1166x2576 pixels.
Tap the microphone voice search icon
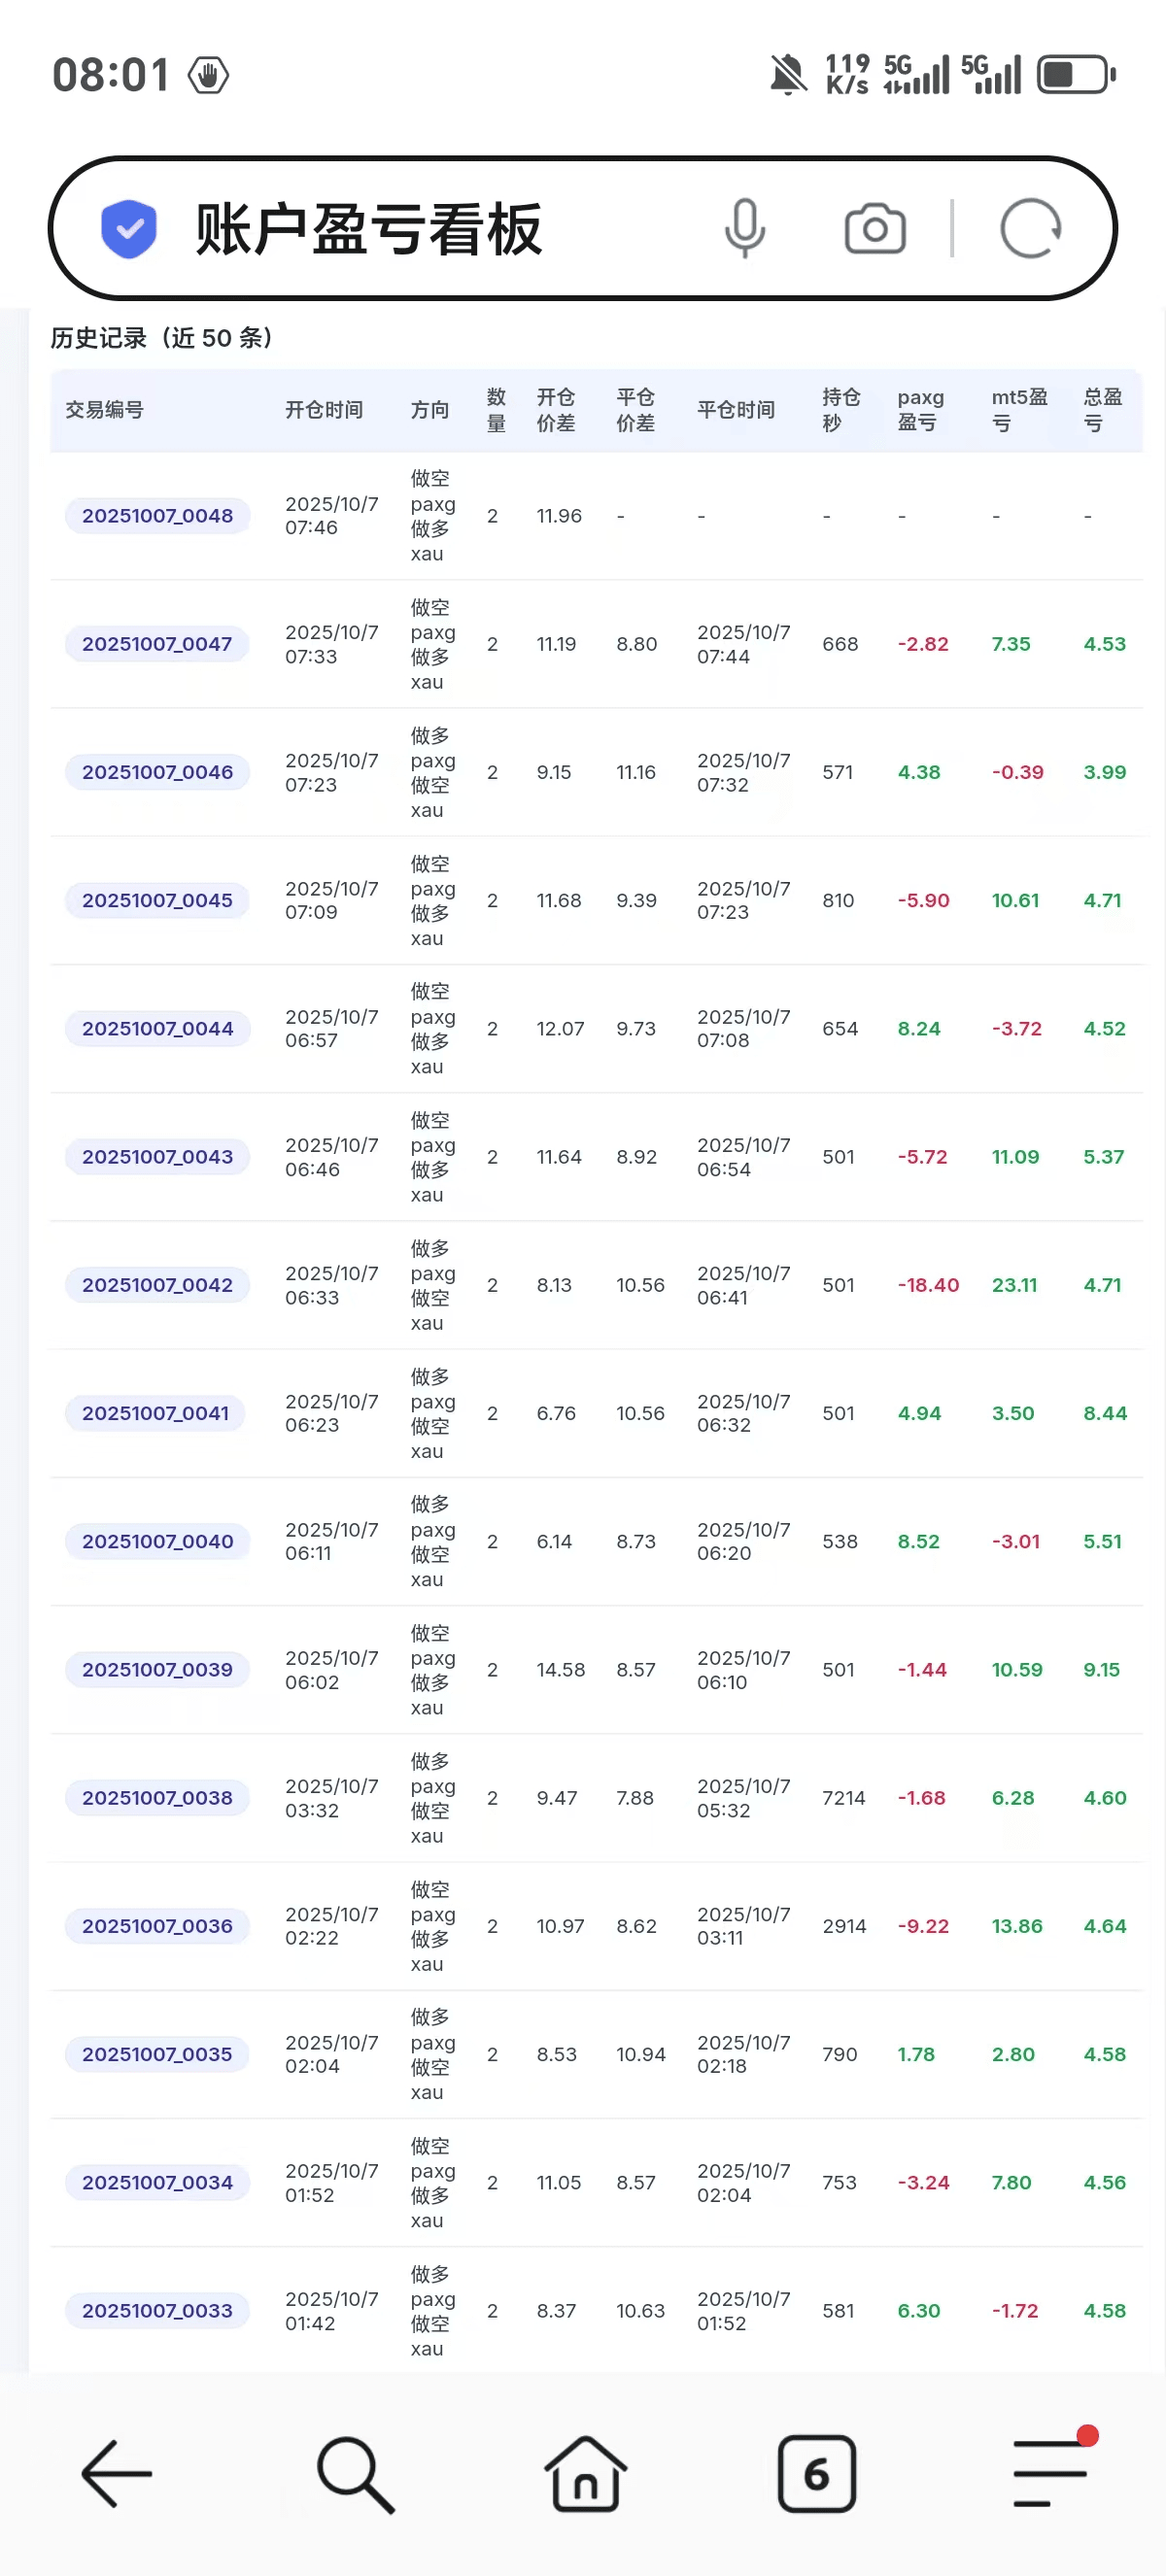[x=745, y=228]
